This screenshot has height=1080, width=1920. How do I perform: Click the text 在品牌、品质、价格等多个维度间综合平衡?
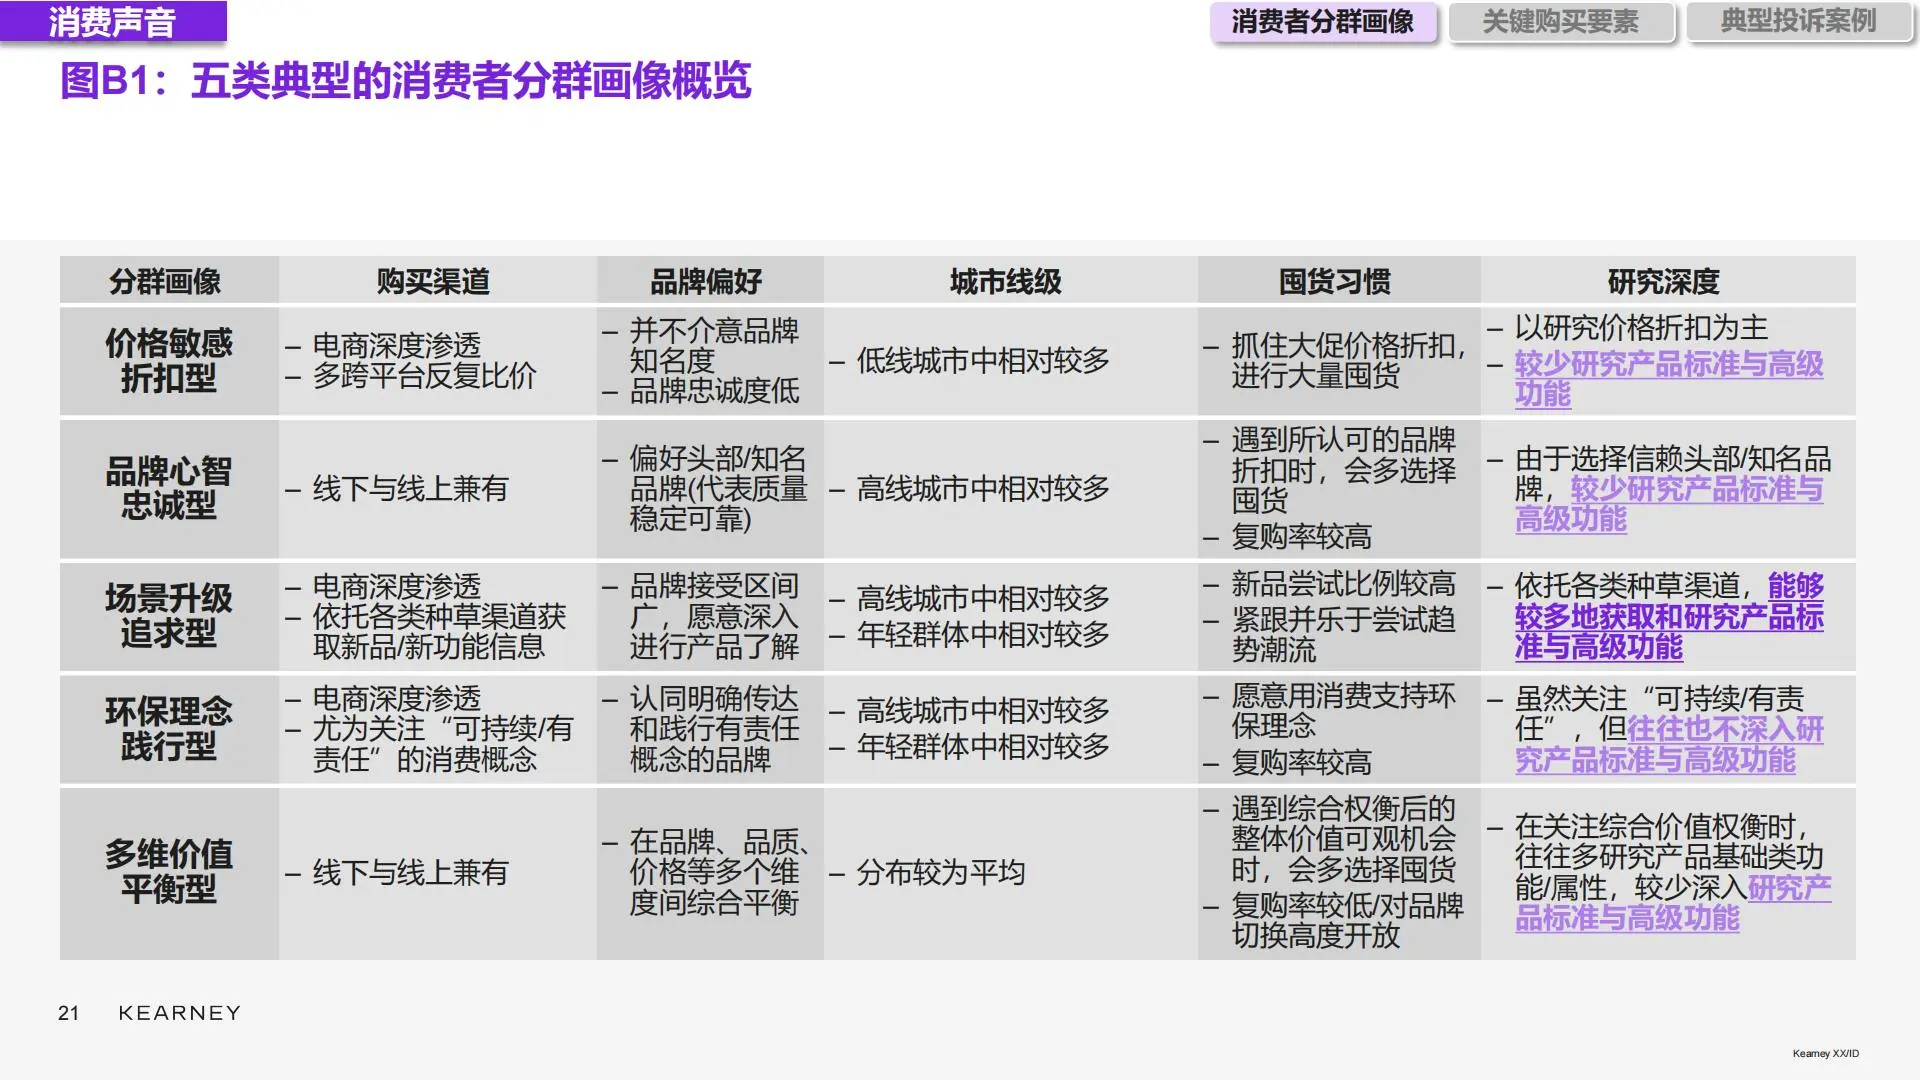coord(720,872)
